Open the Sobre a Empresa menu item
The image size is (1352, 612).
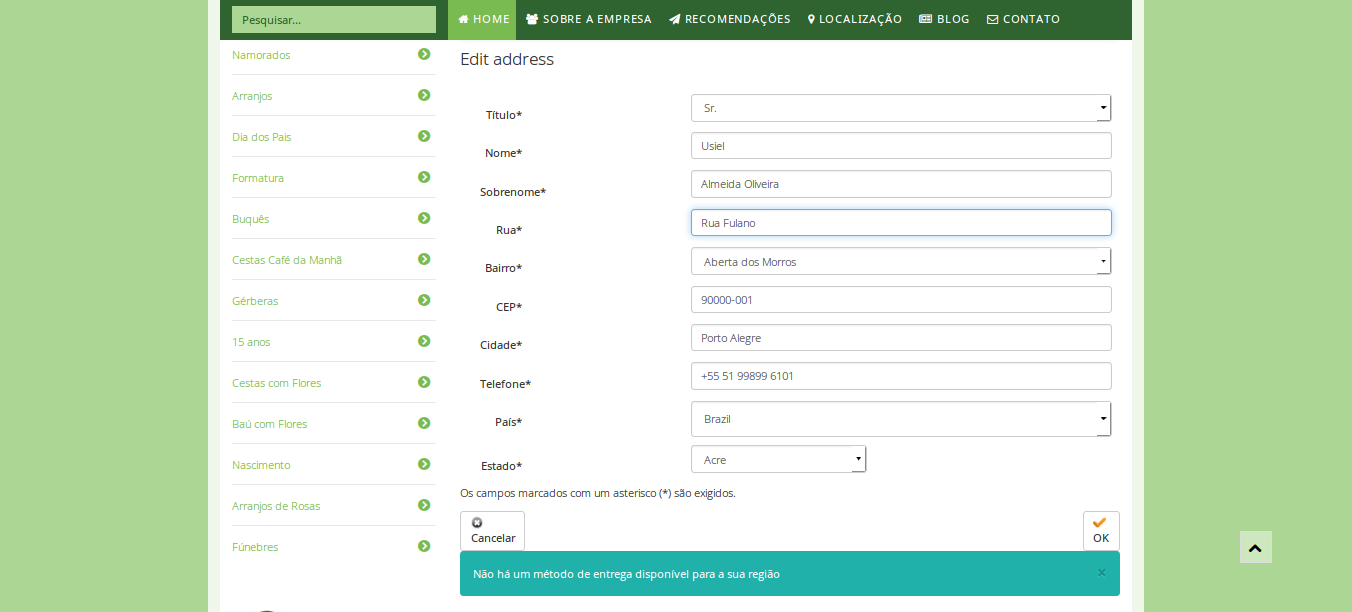pyautogui.click(x=588, y=19)
